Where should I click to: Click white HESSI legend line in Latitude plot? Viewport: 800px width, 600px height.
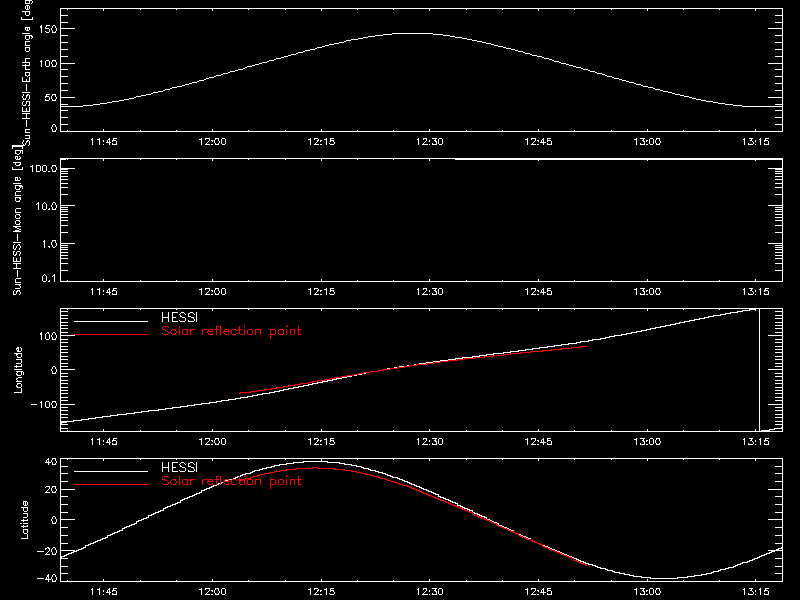tap(111, 471)
